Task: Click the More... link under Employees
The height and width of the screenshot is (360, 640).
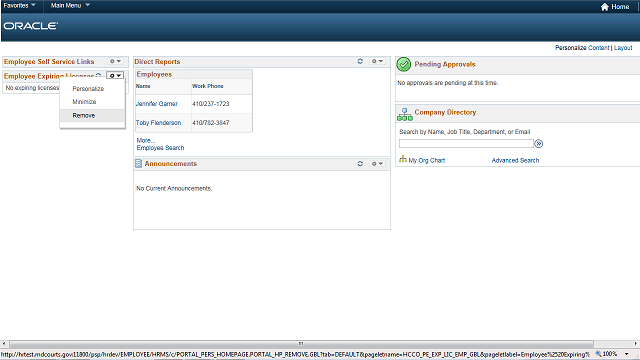Action: pos(146,140)
